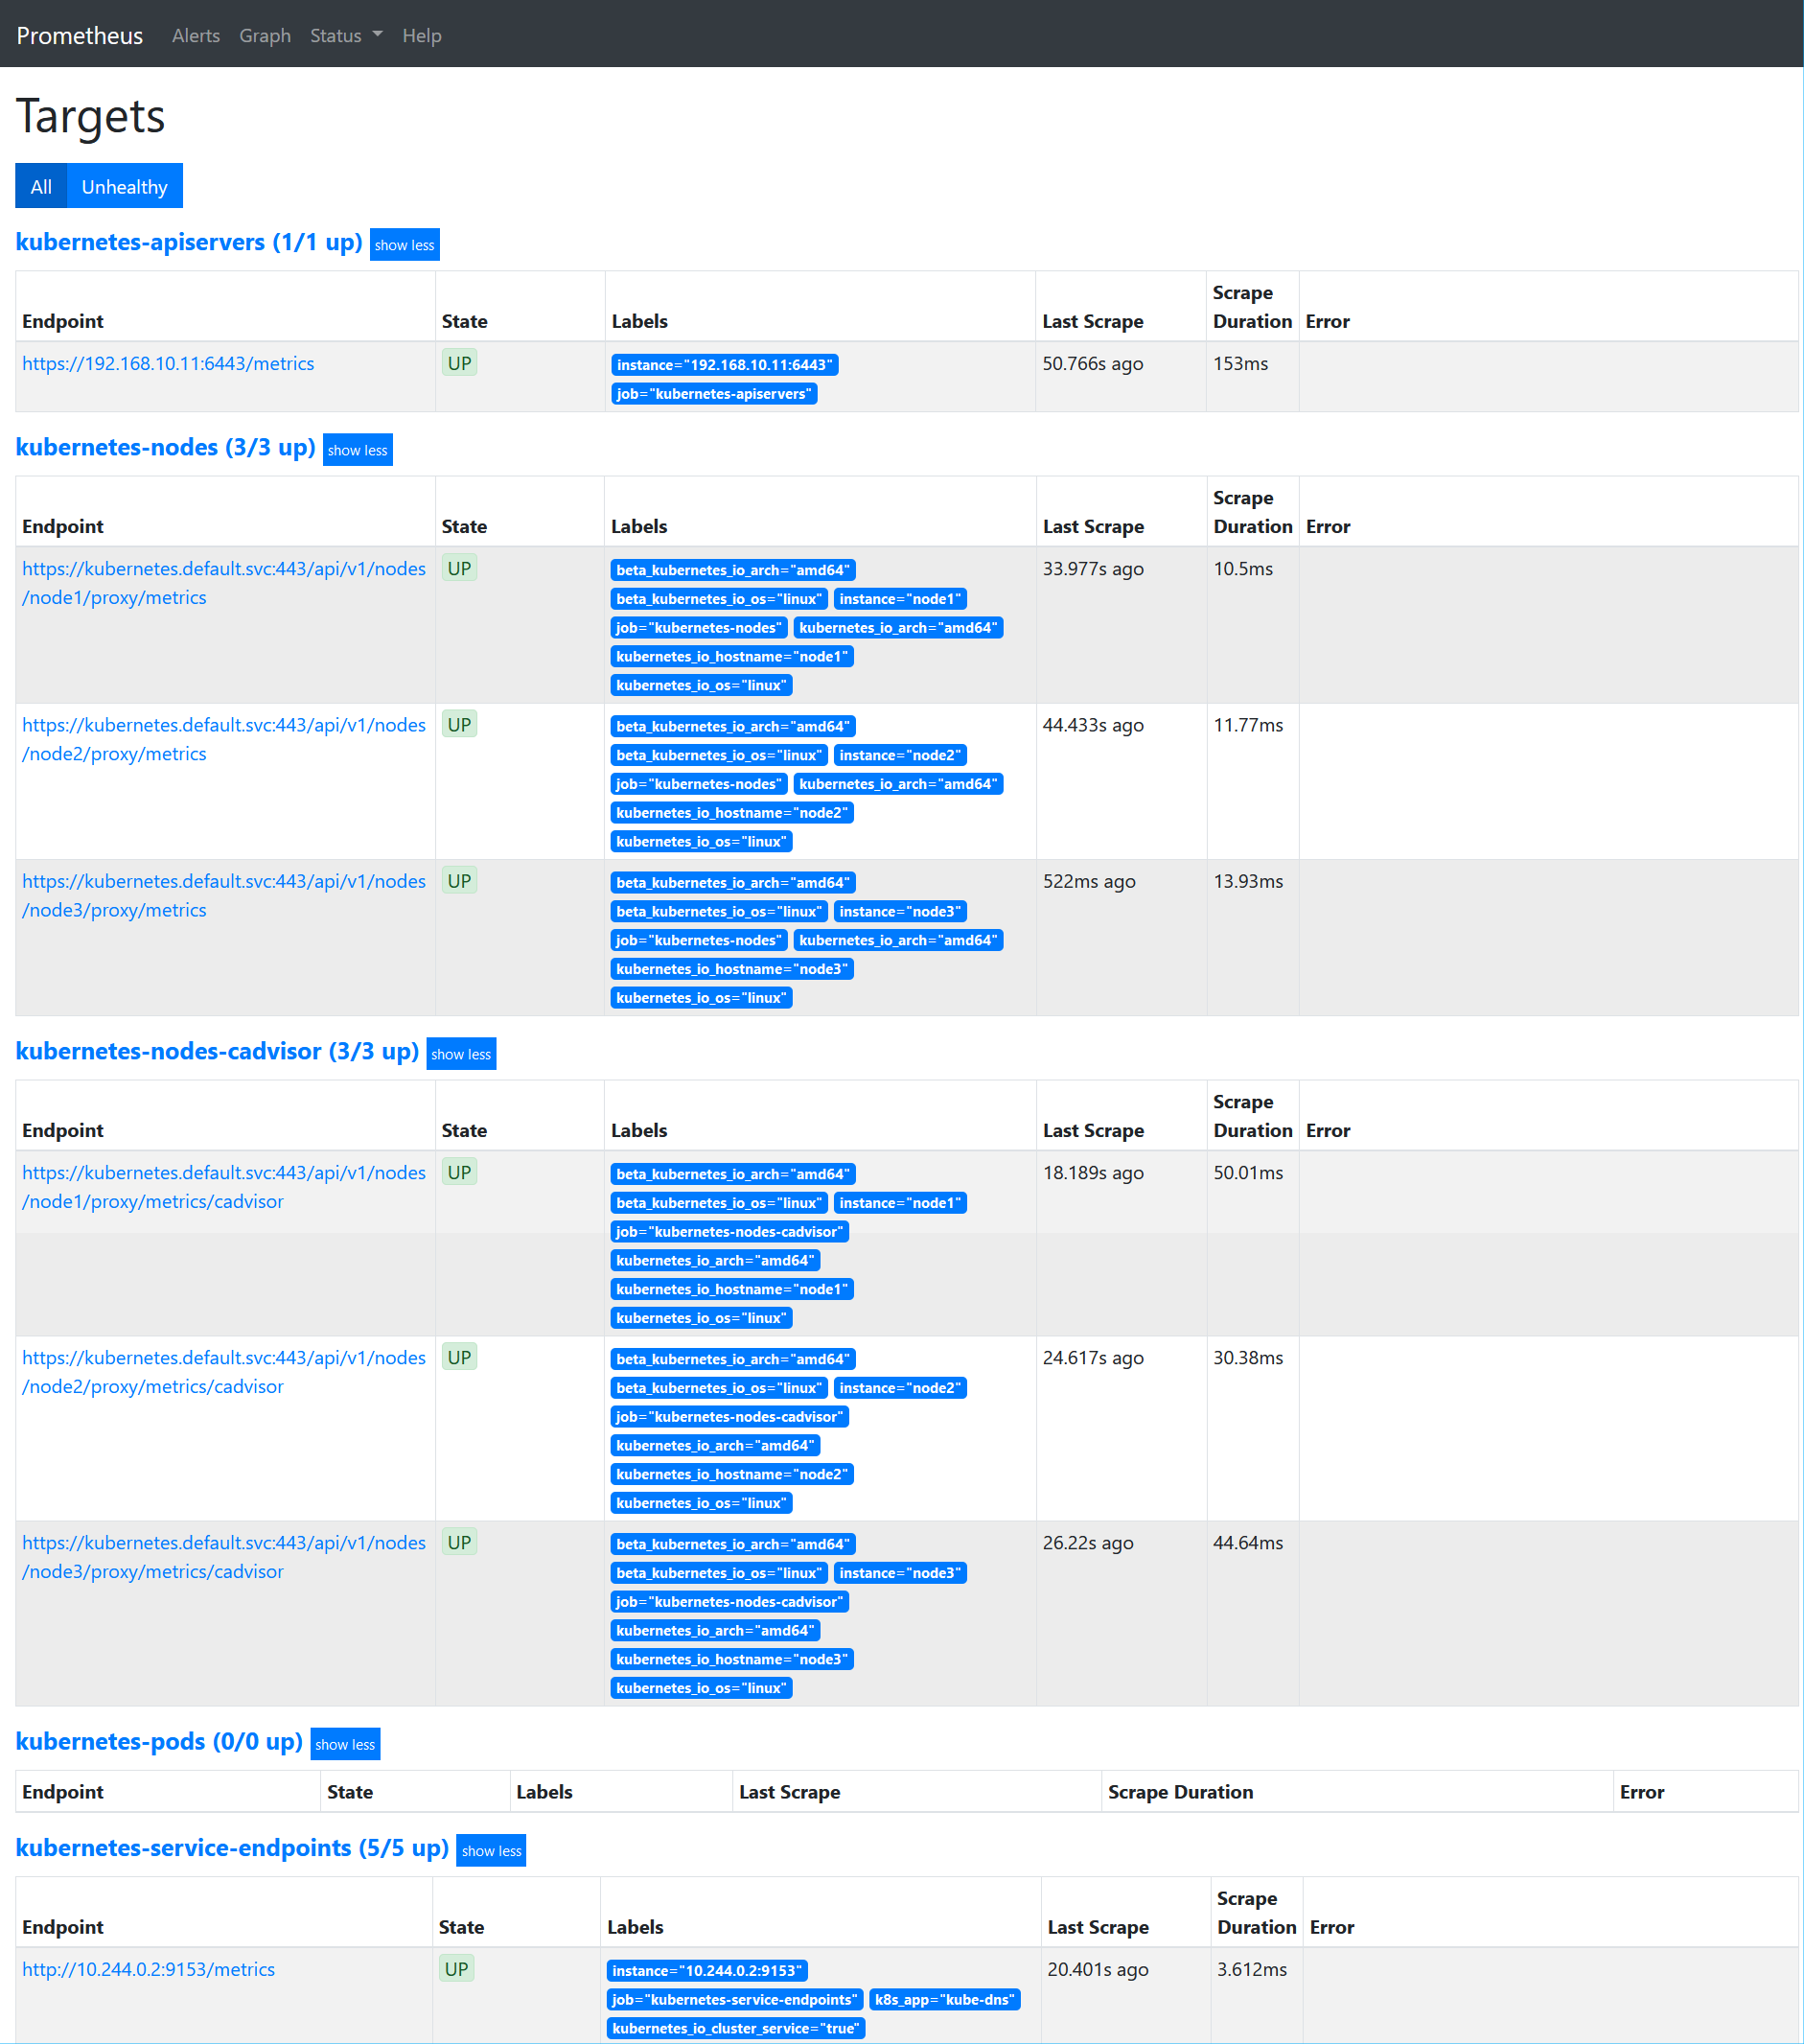Click the instance=node3 label badge
Viewport: 1804px width, 2044px height.
click(x=901, y=911)
